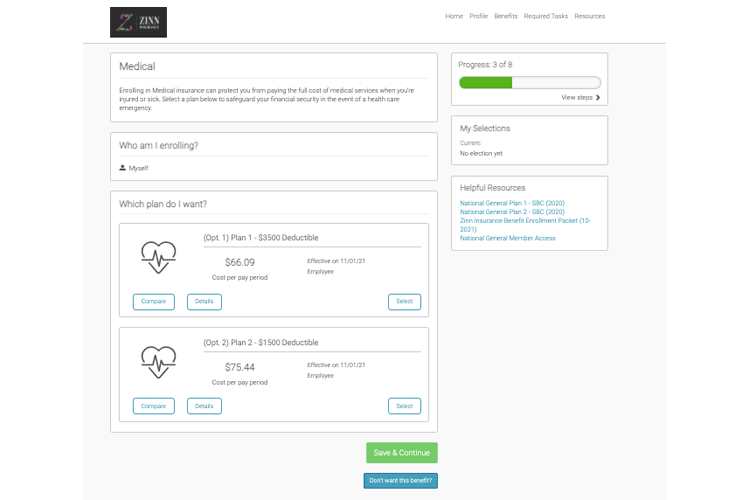Click the Zinn Insurance logo
Screen dimensions: 750x500
[x=138, y=22]
